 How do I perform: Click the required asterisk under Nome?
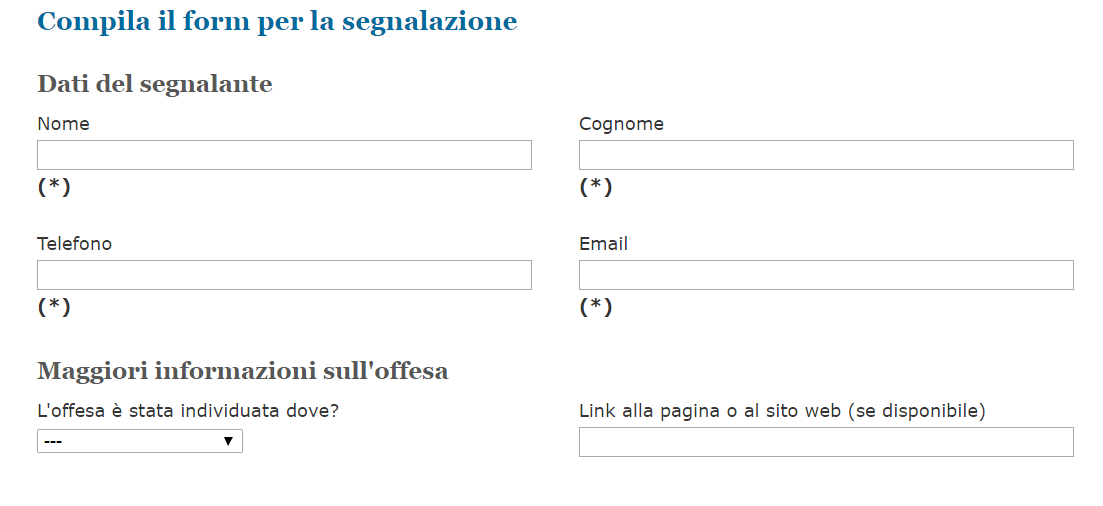click(x=54, y=187)
